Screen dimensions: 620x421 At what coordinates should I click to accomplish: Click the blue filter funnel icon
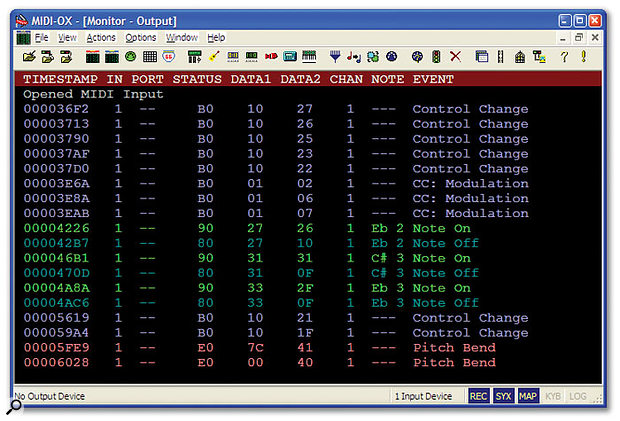click(336, 56)
